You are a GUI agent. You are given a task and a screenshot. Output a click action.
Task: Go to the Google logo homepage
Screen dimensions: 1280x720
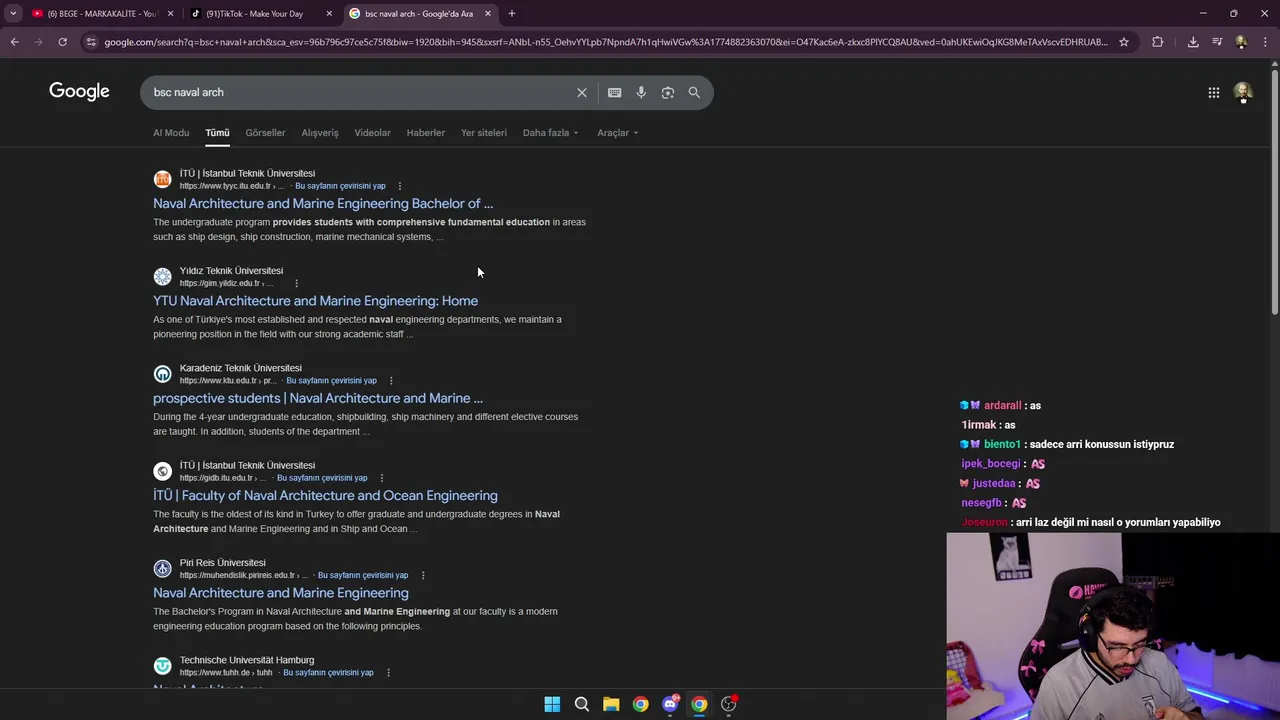point(79,92)
